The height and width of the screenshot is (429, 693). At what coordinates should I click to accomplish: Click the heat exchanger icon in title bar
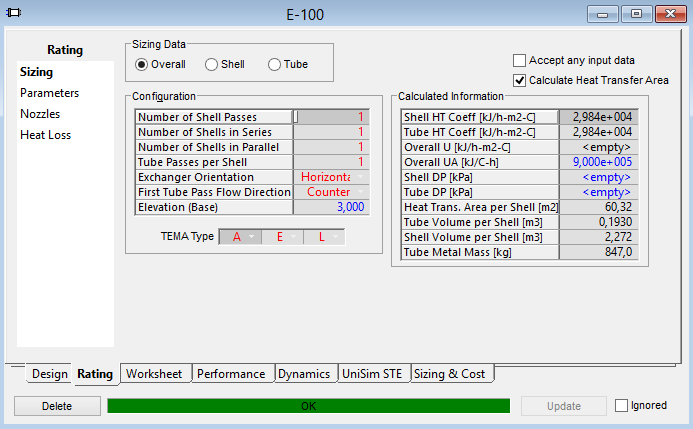14,12
